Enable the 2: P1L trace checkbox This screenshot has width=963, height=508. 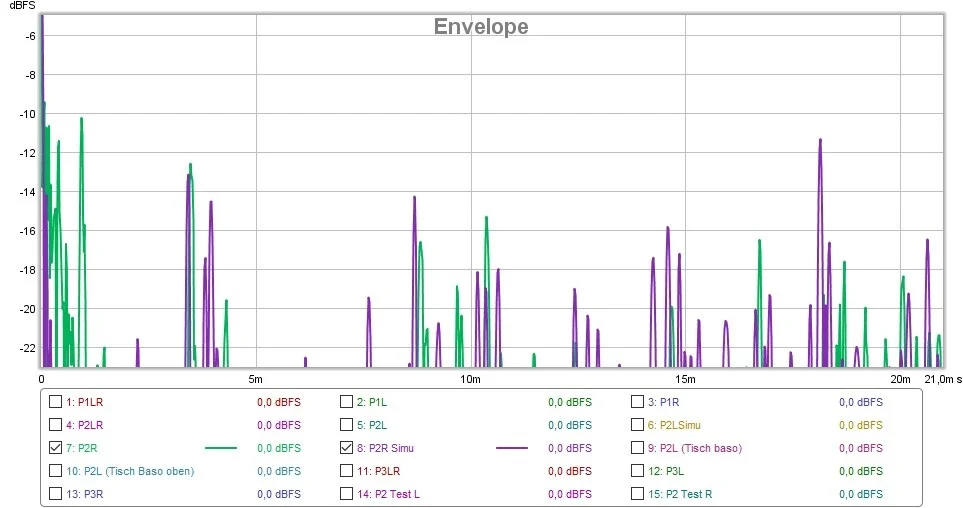point(346,402)
